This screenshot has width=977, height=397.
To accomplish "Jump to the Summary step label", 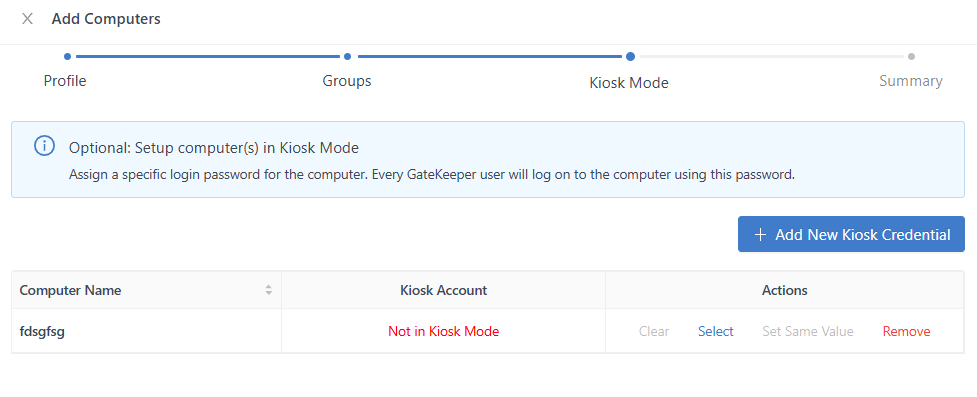I will [910, 80].
